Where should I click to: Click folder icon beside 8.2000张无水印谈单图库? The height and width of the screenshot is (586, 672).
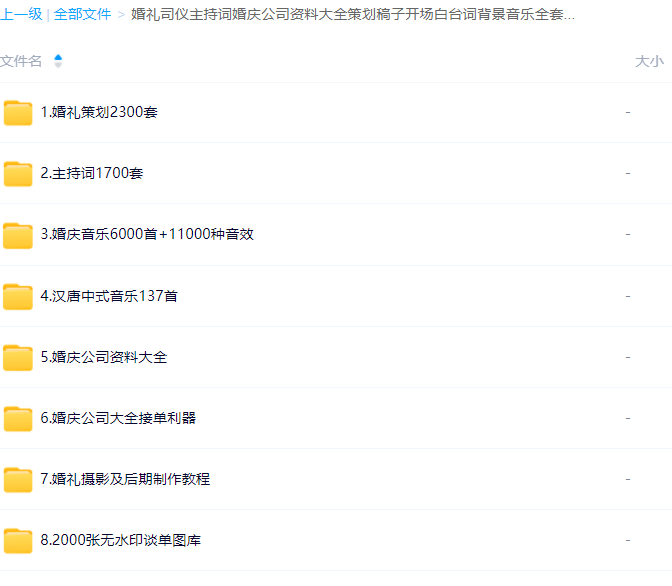click(x=18, y=541)
